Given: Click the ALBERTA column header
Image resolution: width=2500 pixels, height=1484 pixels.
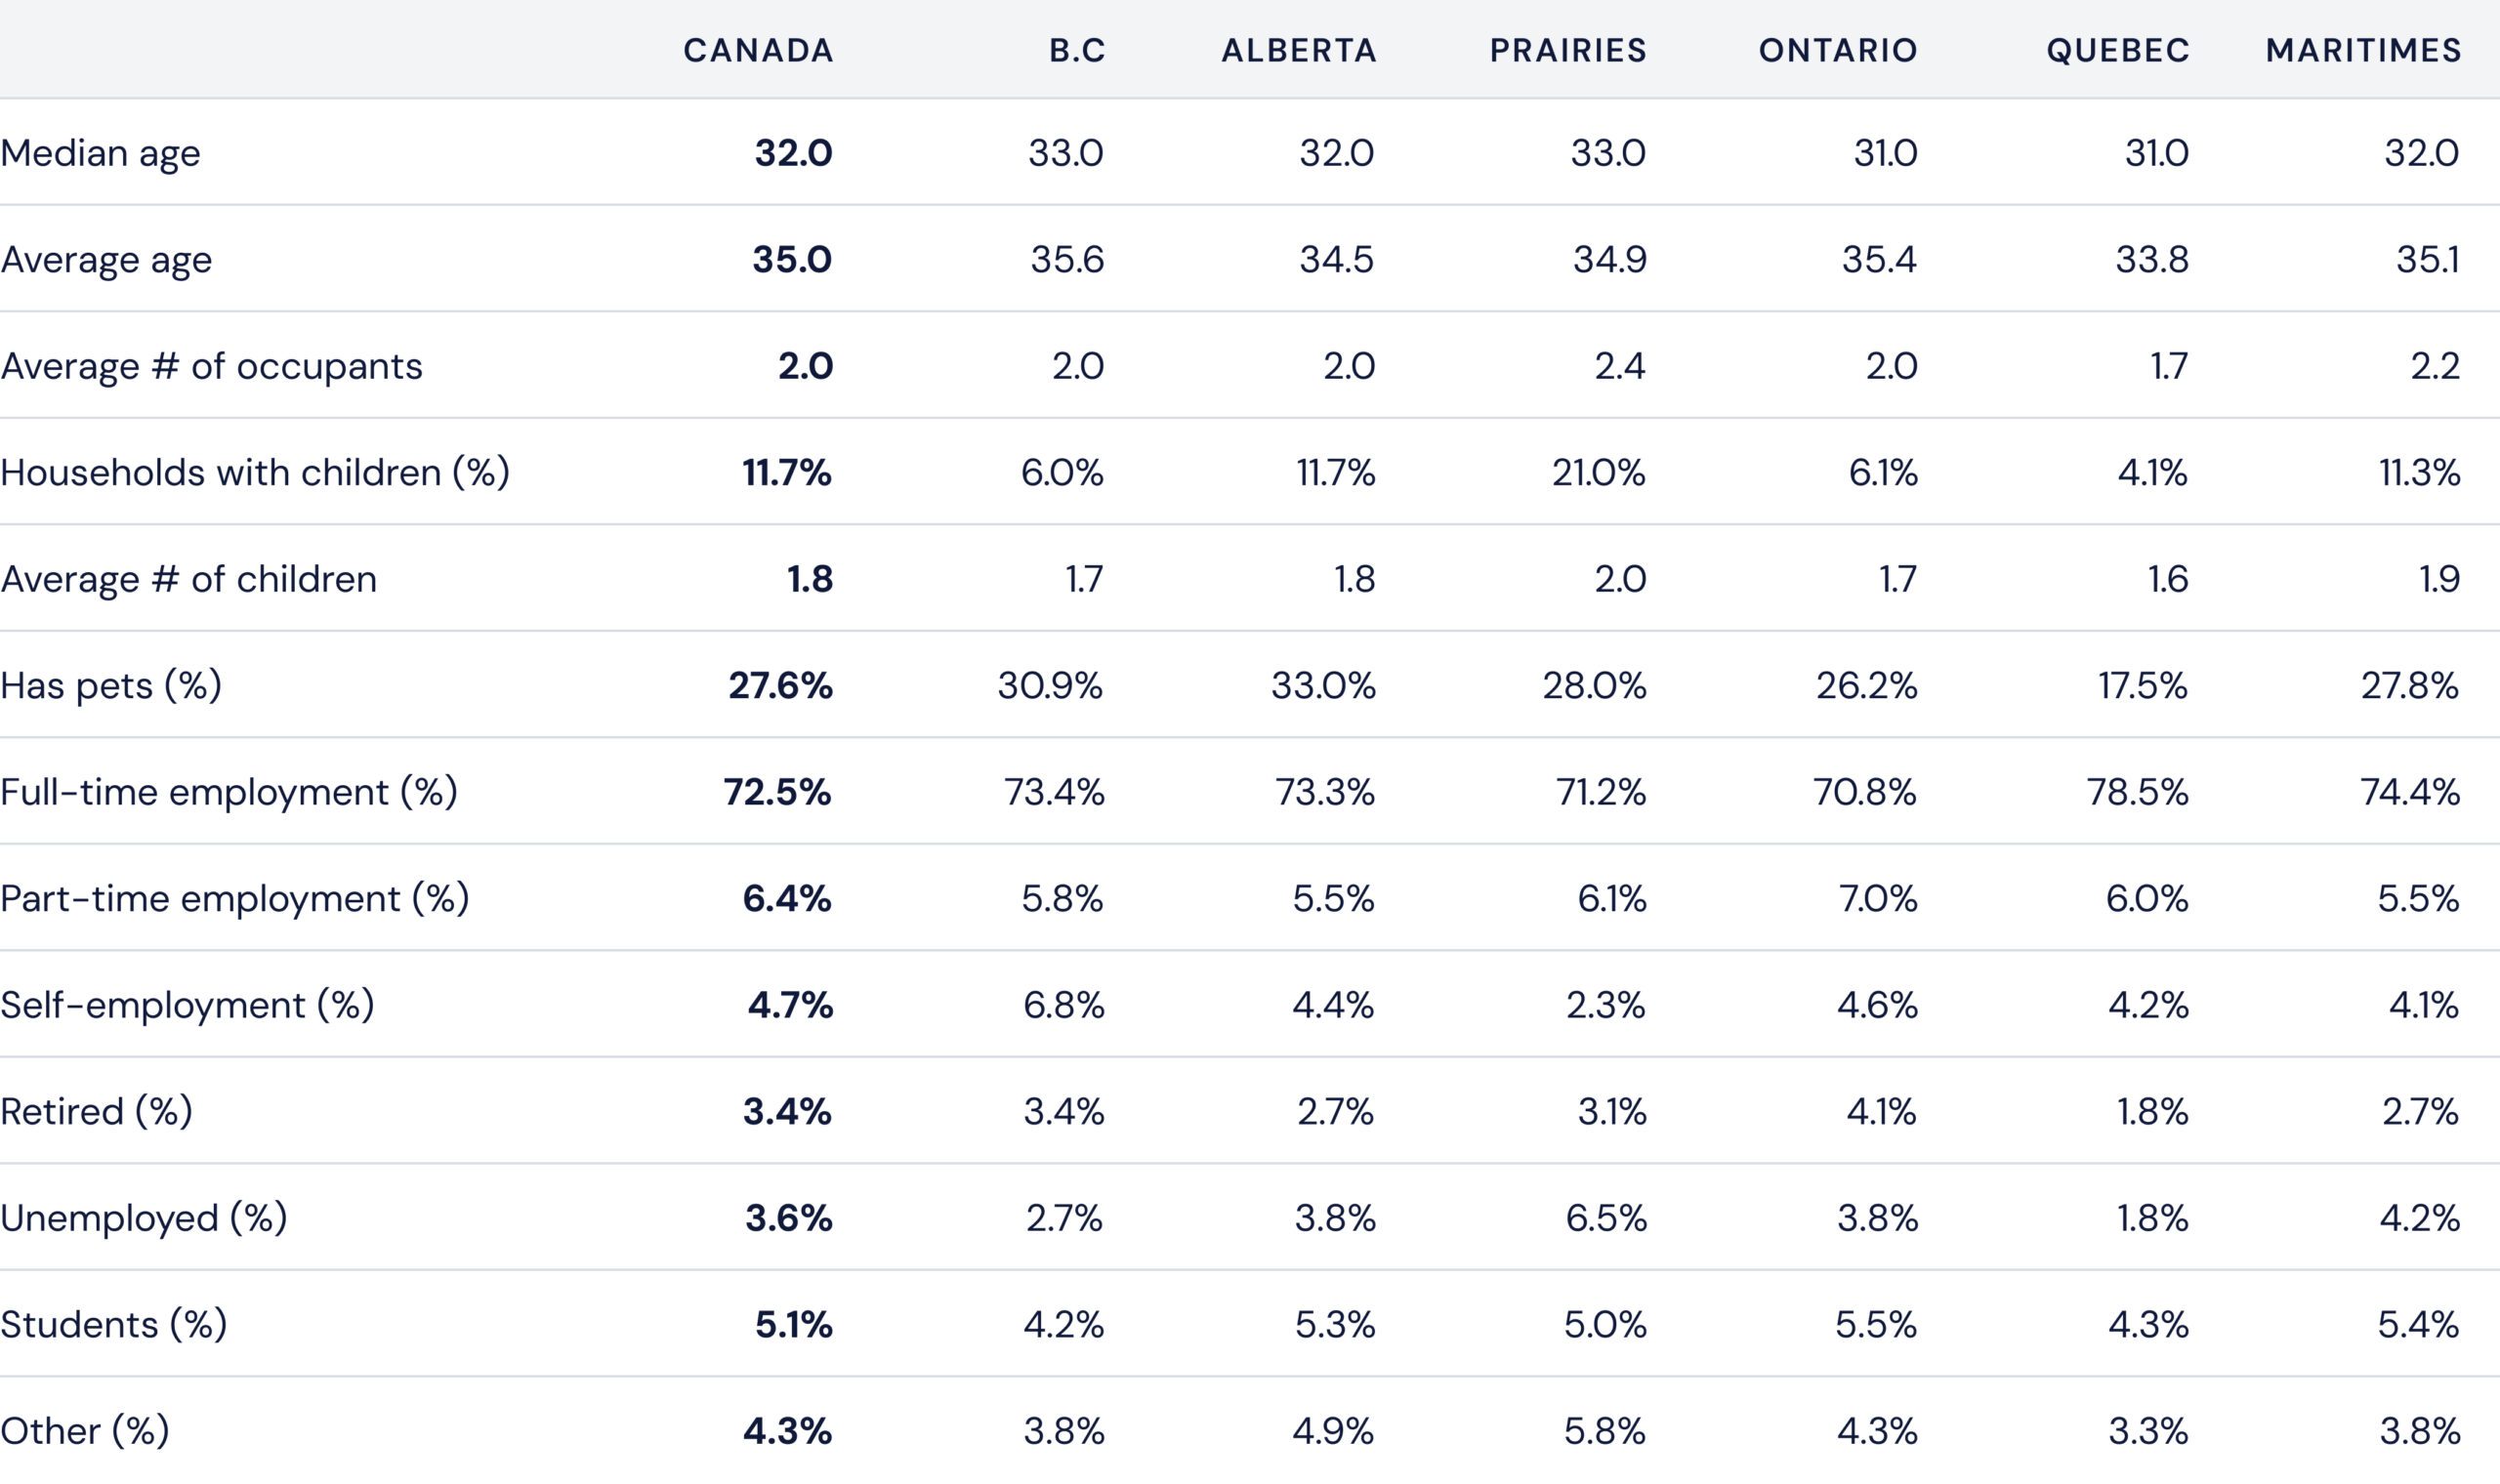Looking at the screenshot, I should pyautogui.click(x=1299, y=50).
